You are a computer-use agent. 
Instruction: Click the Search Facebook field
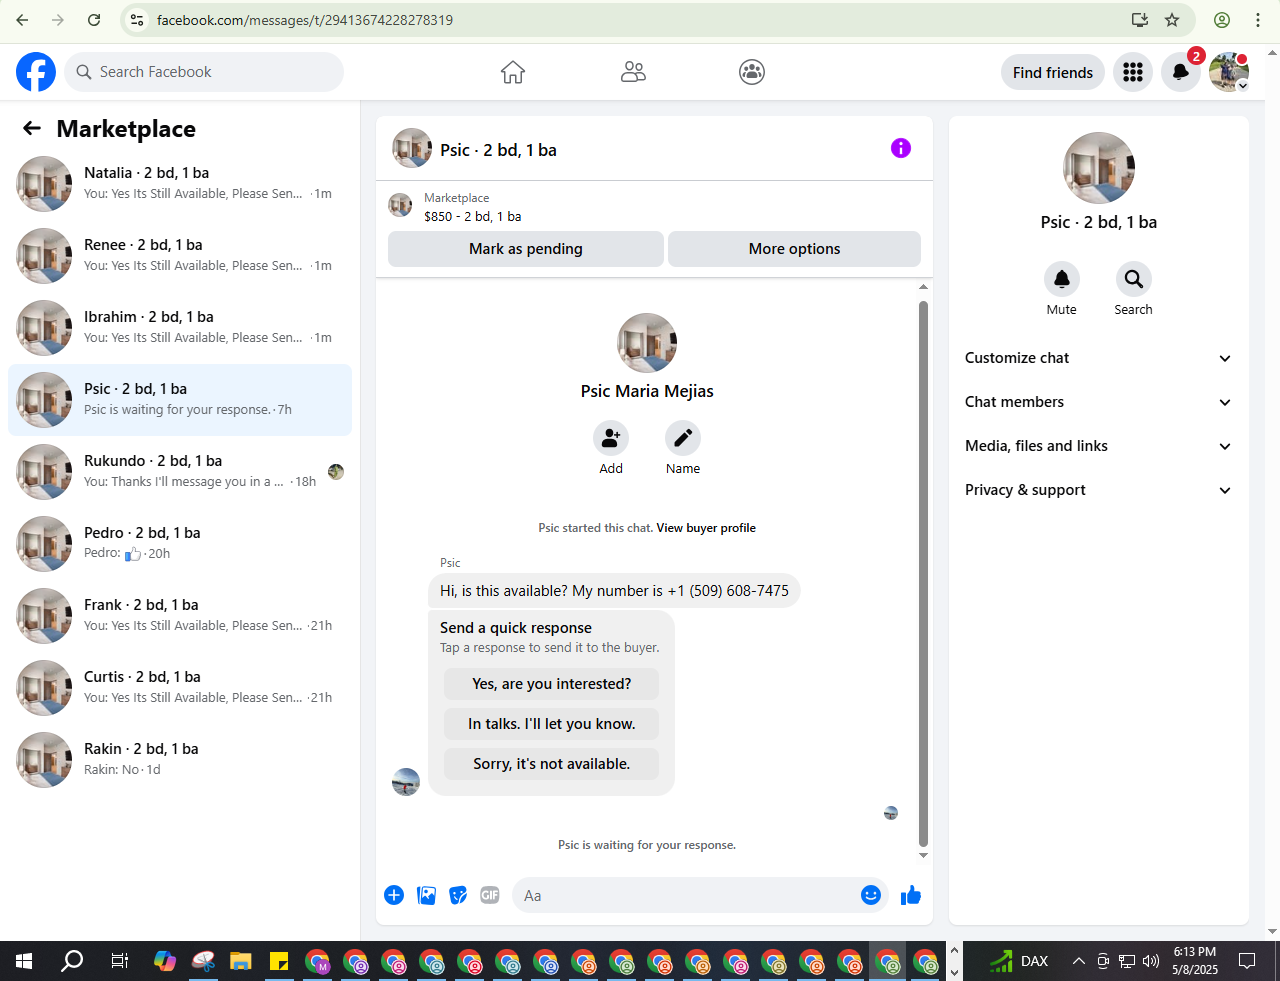pyautogui.click(x=204, y=72)
